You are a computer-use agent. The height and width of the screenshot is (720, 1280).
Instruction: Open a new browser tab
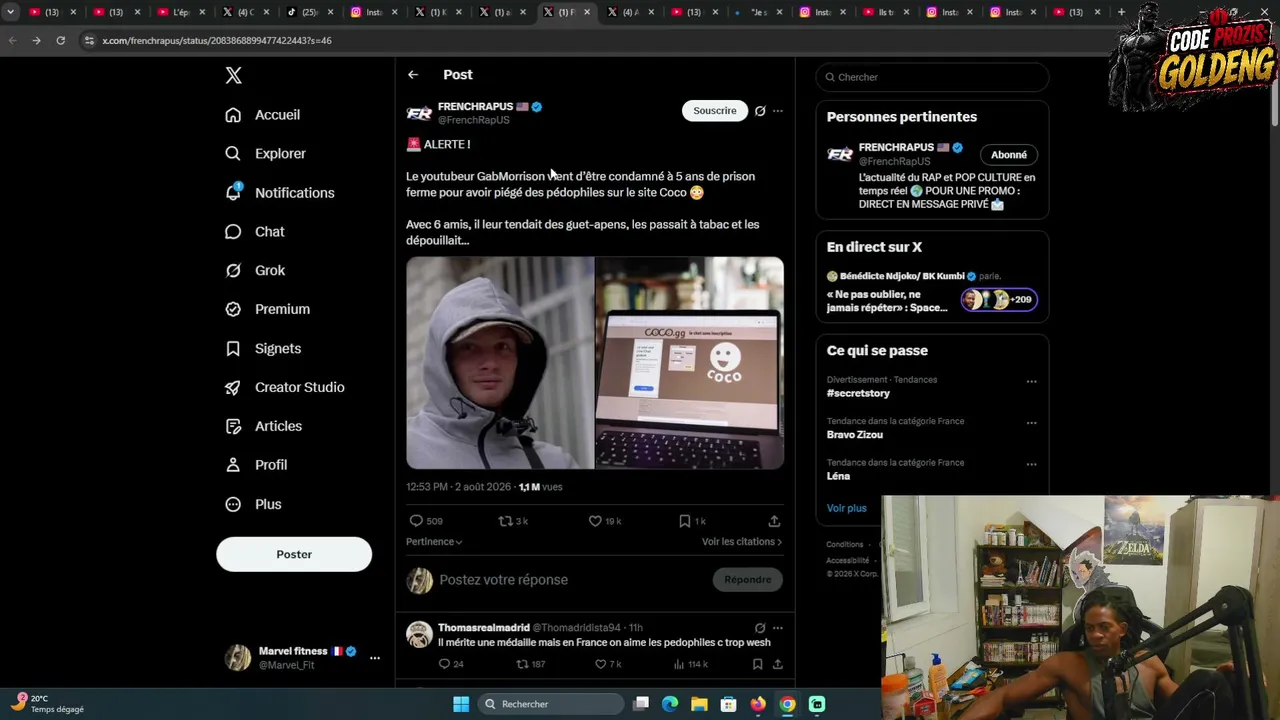click(x=1121, y=12)
